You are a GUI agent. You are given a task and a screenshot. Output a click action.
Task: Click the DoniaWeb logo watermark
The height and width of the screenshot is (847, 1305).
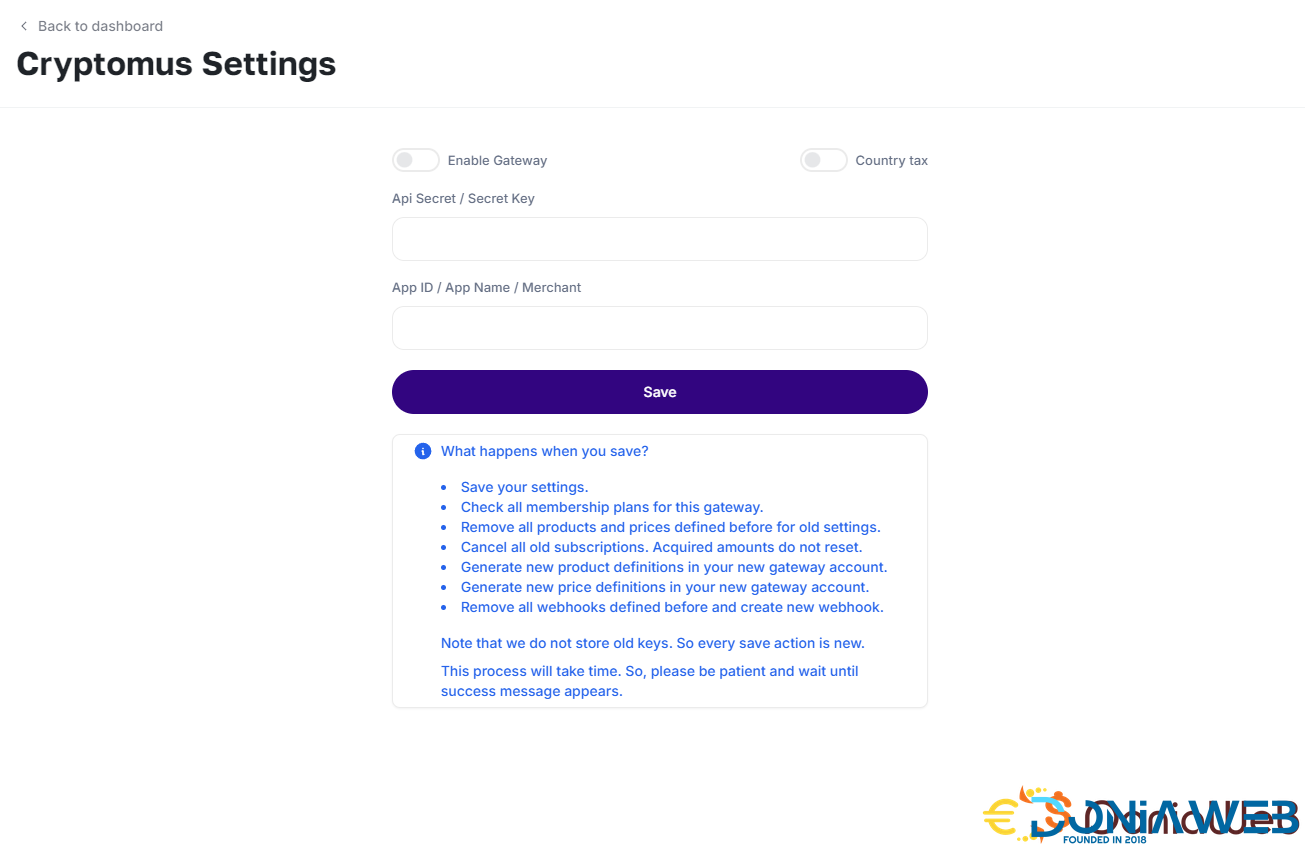pyautogui.click(x=1140, y=815)
